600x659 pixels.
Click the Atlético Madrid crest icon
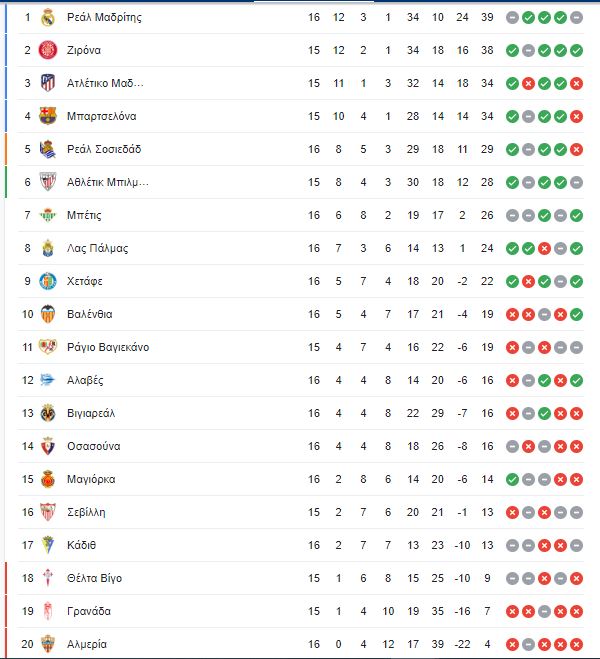48,83
